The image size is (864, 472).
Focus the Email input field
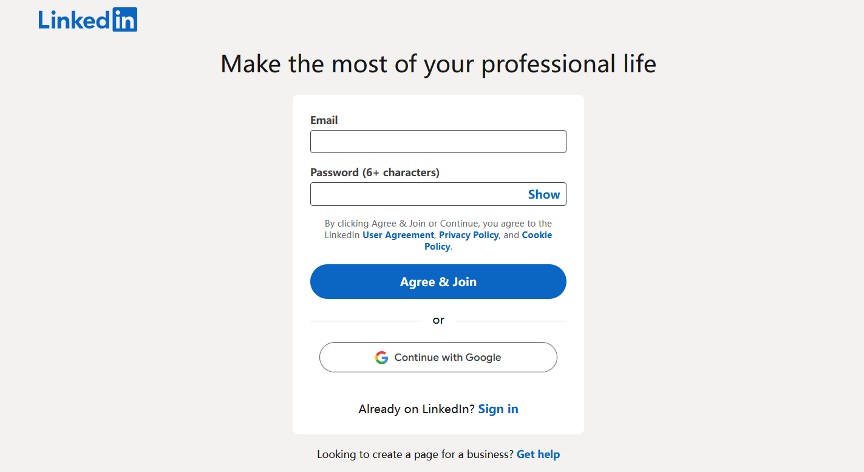[438, 142]
